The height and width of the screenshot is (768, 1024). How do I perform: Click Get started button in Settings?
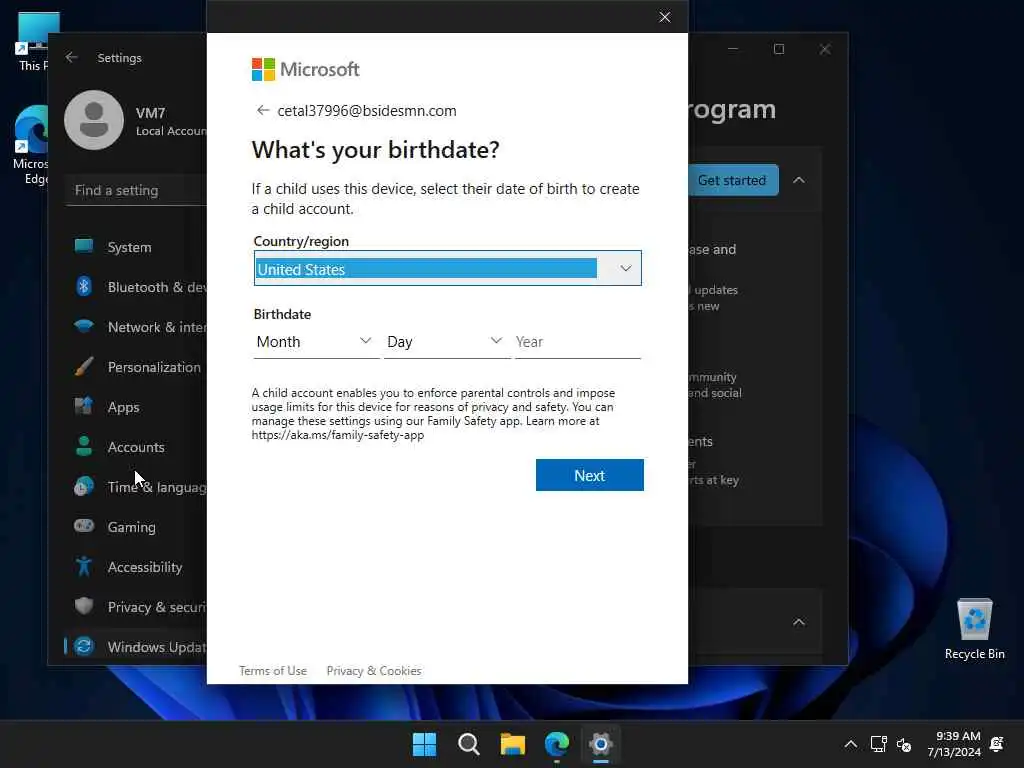[x=733, y=180]
